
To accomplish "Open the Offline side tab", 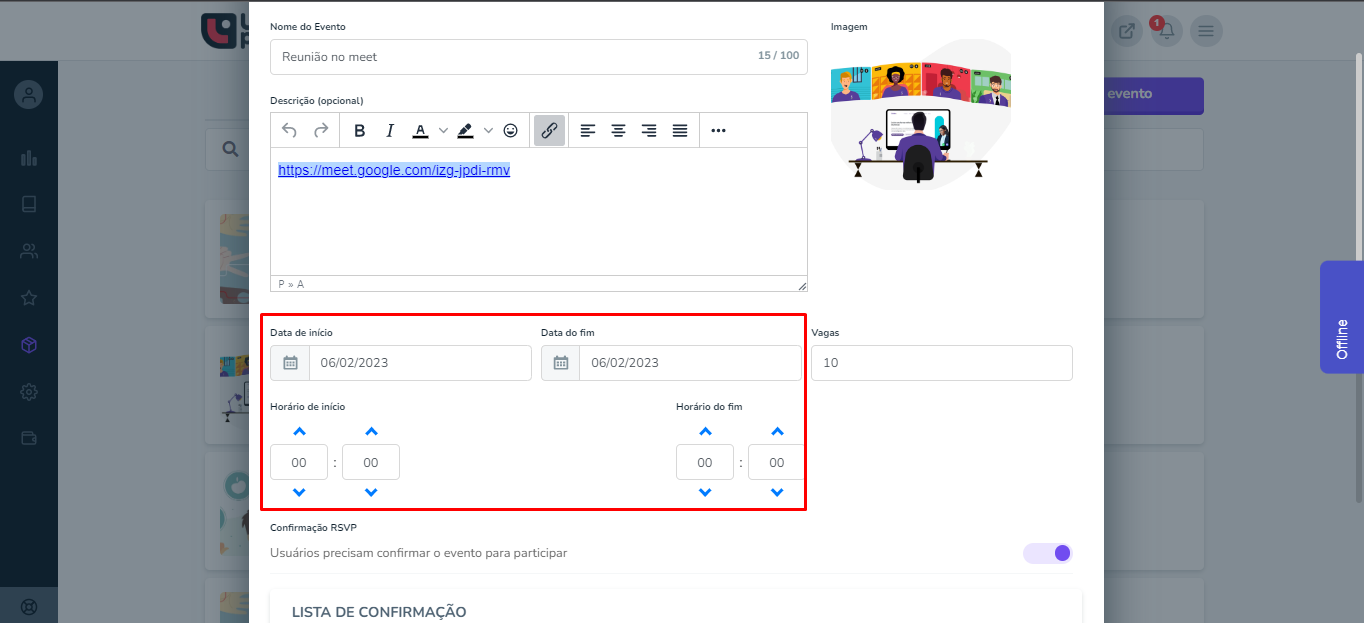I will pos(1342,317).
